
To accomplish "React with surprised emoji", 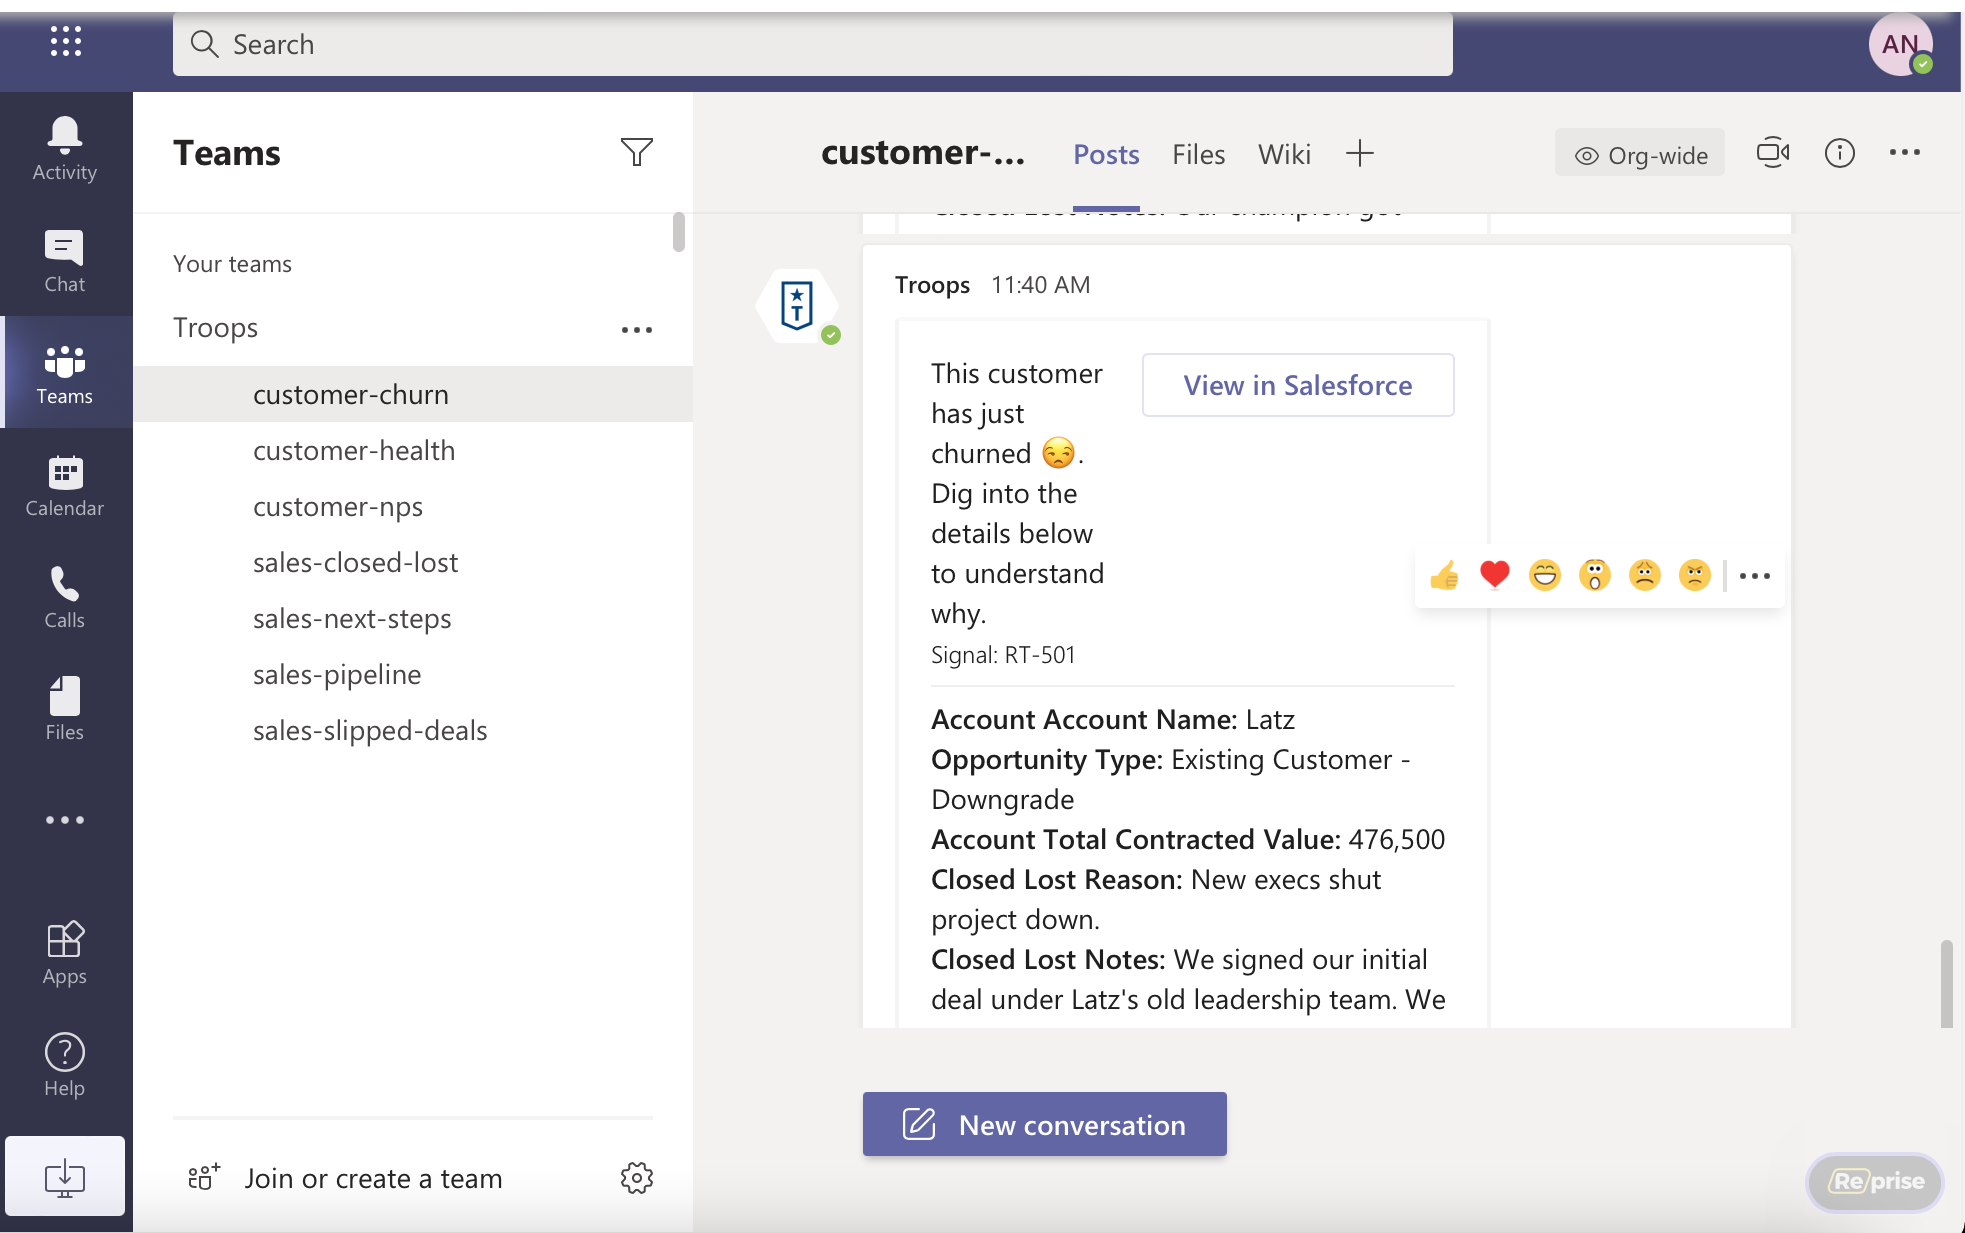I will (1595, 576).
